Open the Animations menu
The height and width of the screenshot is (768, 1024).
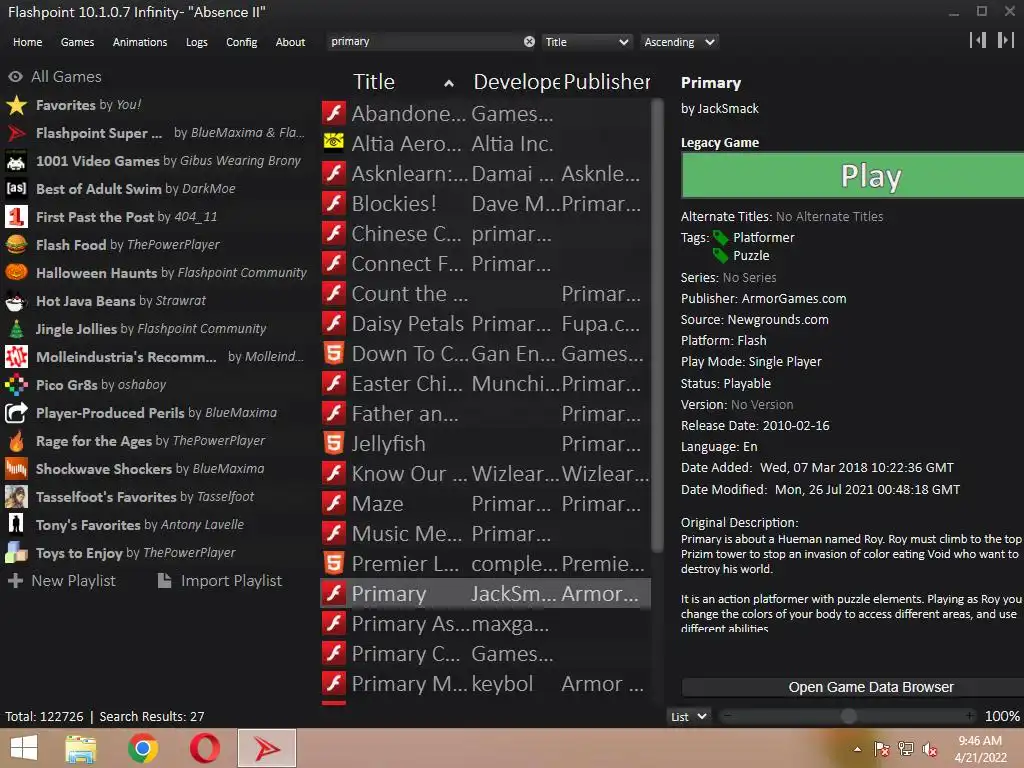[x=140, y=42]
